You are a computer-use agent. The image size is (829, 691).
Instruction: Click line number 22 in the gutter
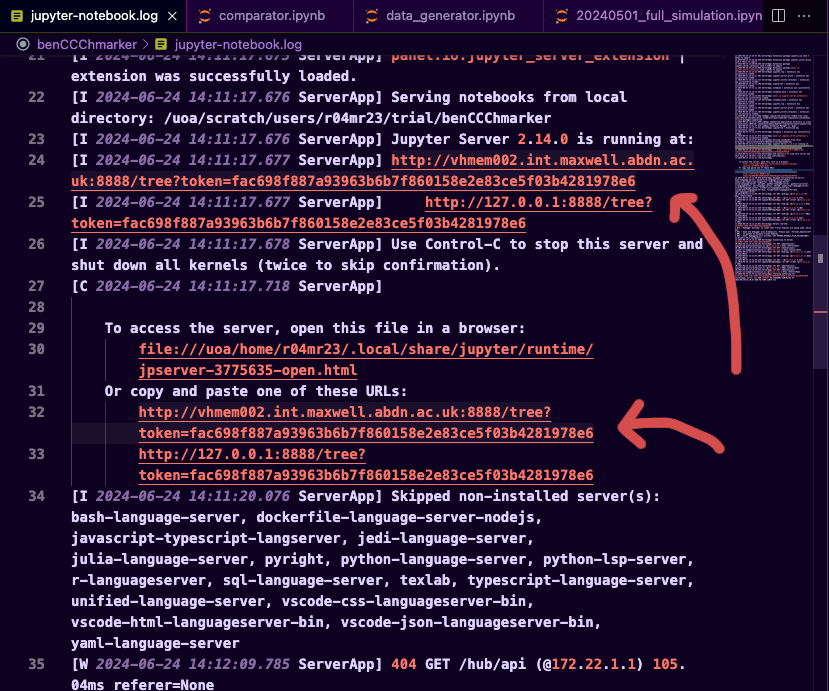pyautogui.click(x=36, y=97)
